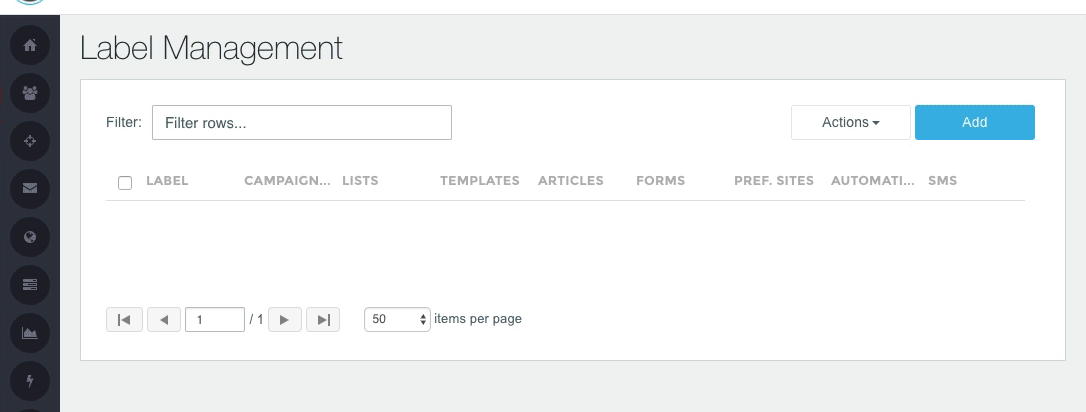Click the lightning bolt automation icon
The width and height of the screenshot is (1086, 412).
[30, 381]
